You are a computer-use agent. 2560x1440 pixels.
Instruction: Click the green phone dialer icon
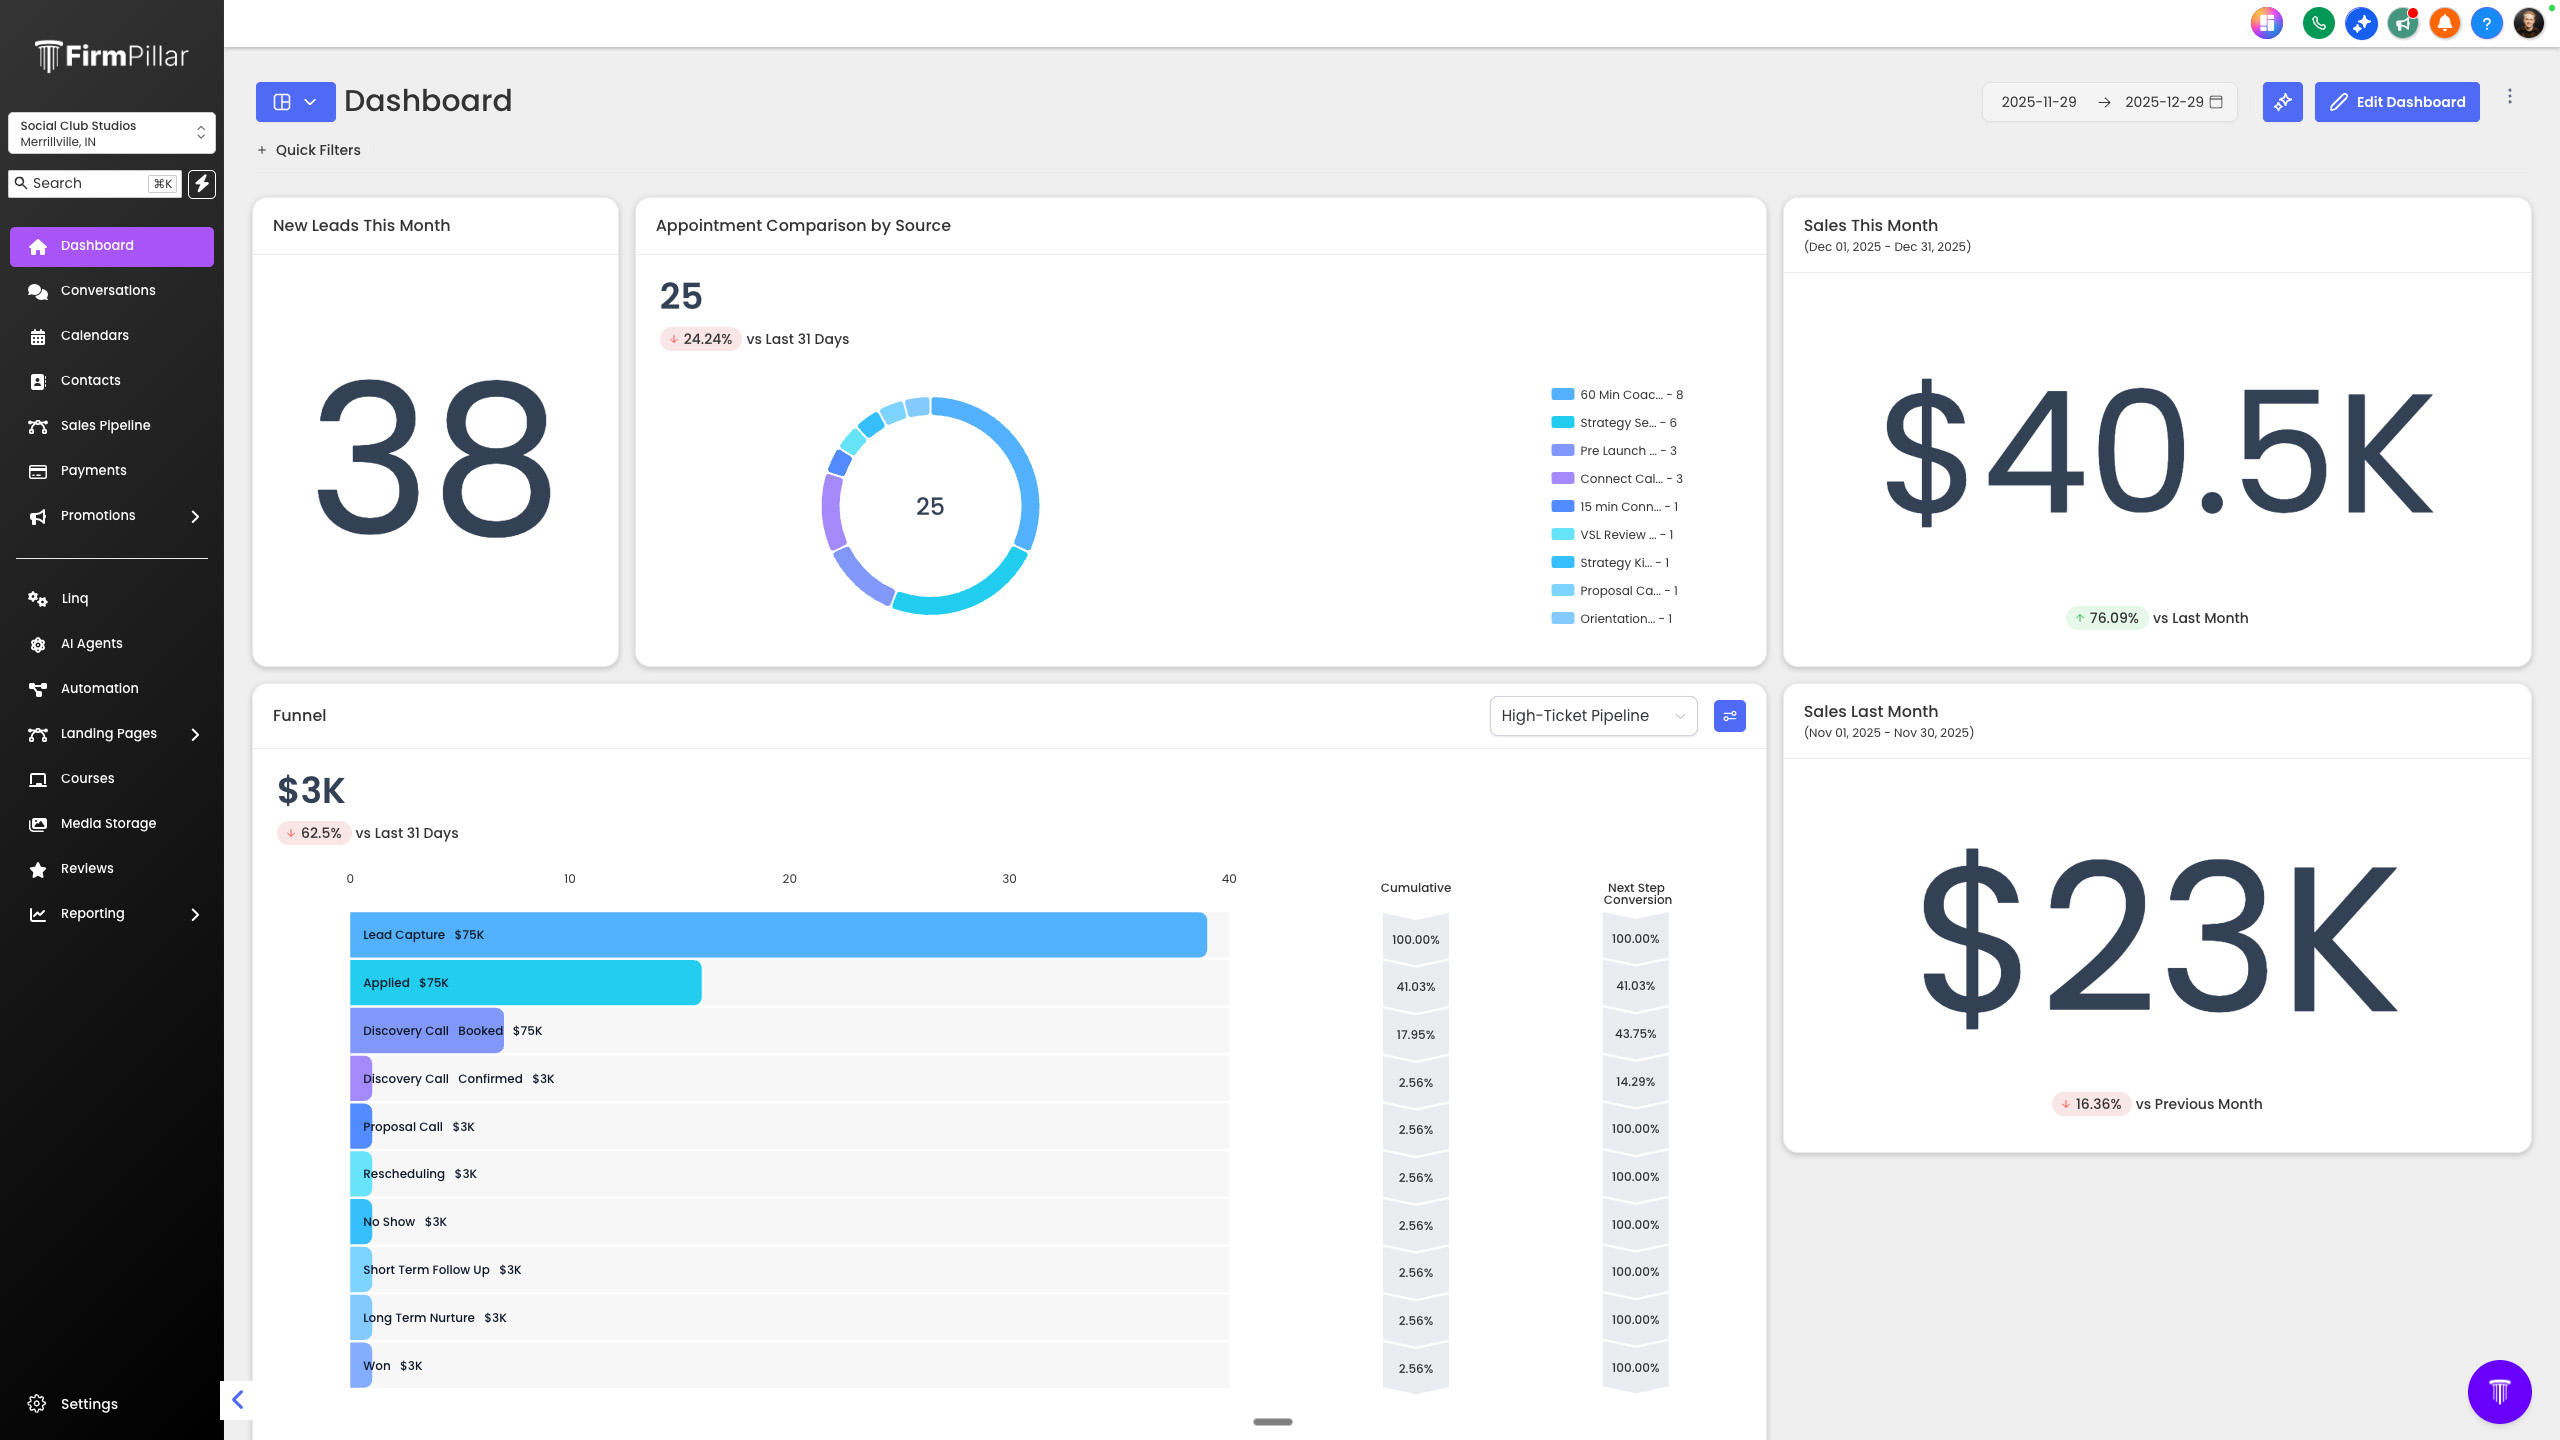click(2318, 22)
